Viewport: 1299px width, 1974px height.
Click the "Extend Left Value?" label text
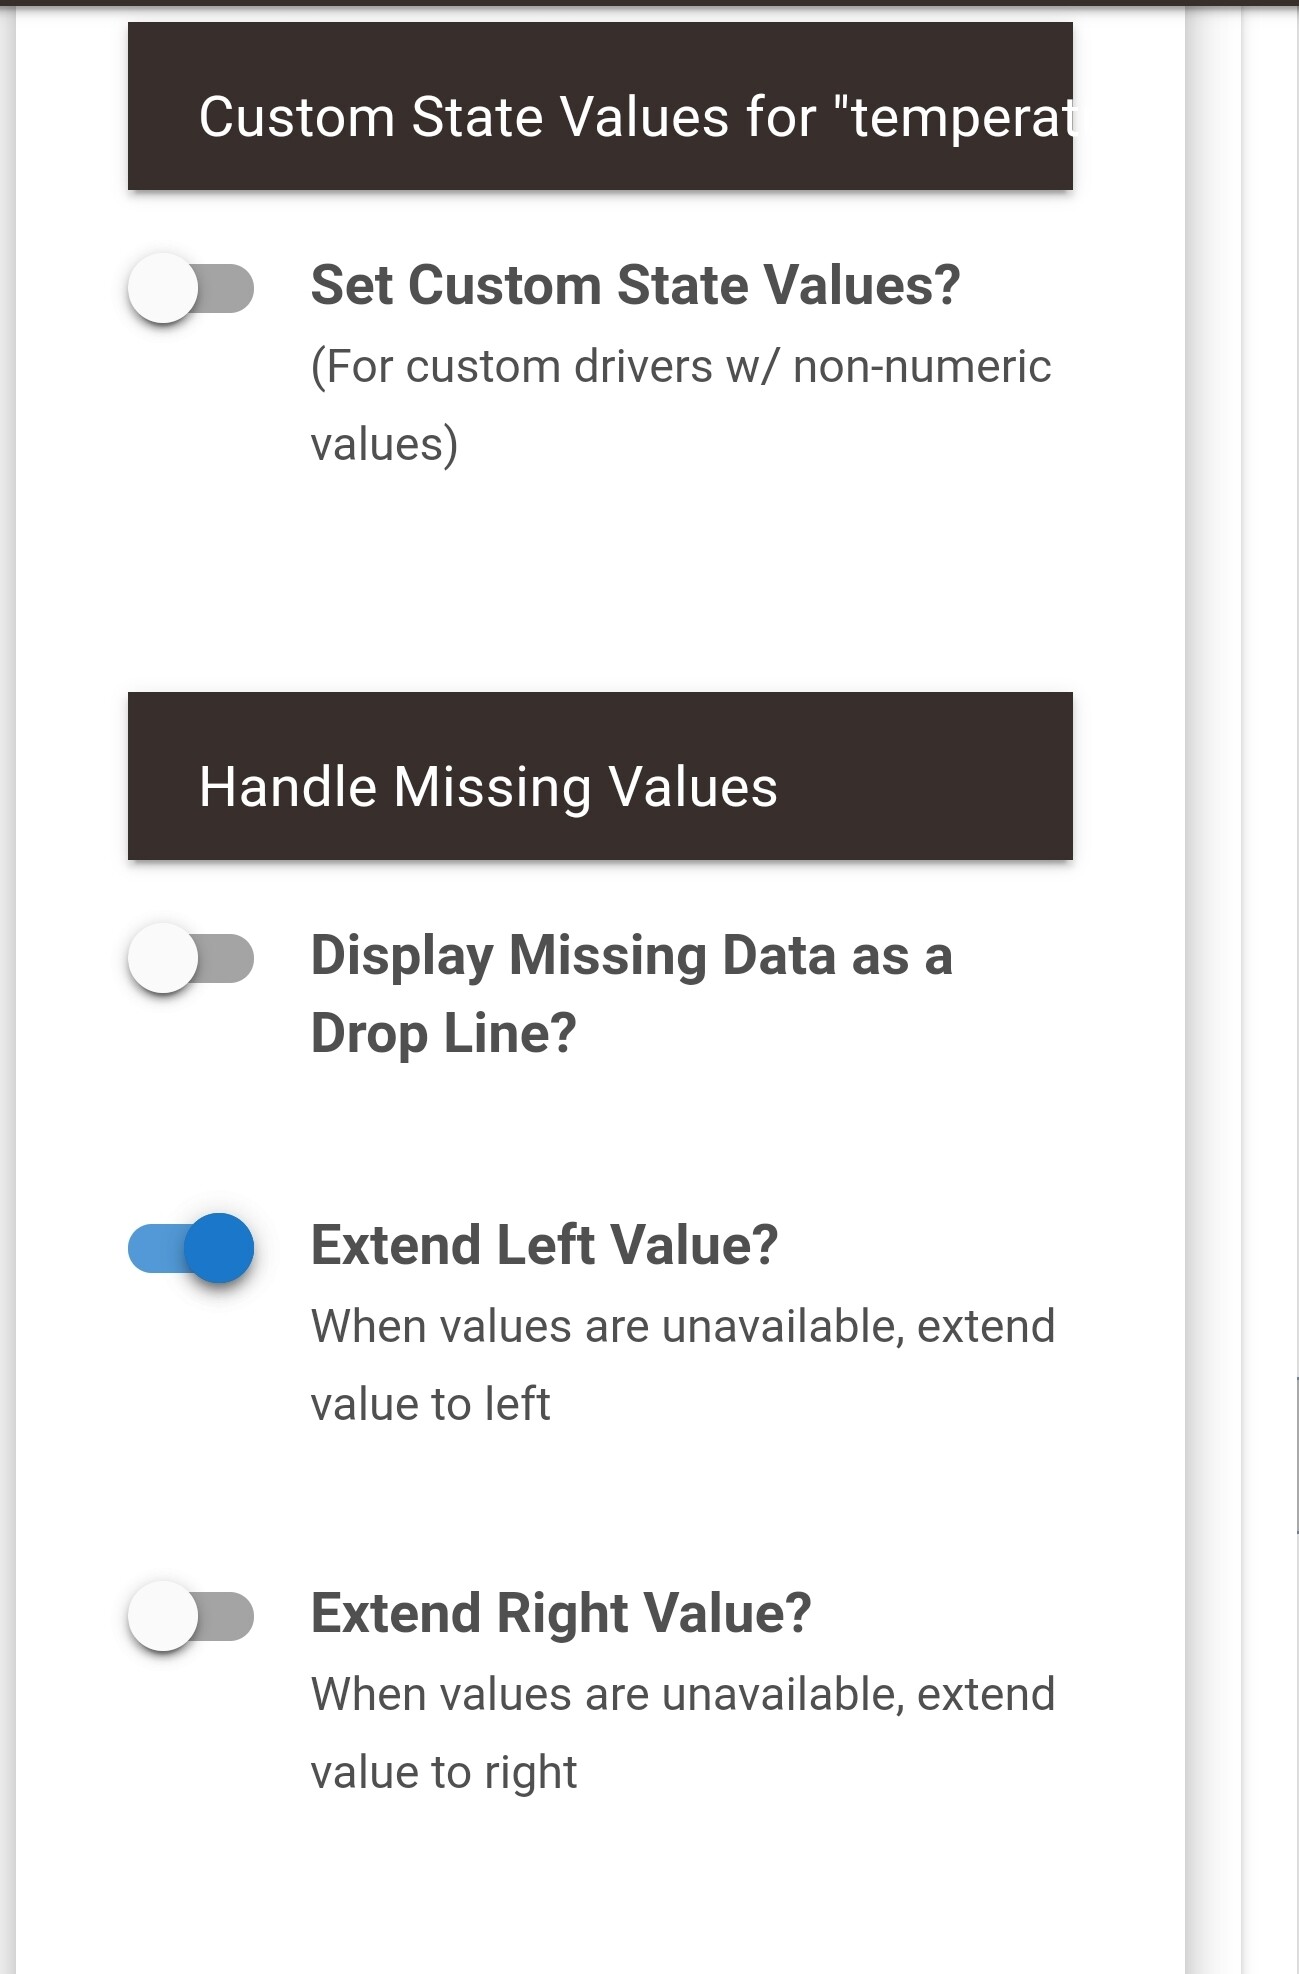[x=544, y=1245]
